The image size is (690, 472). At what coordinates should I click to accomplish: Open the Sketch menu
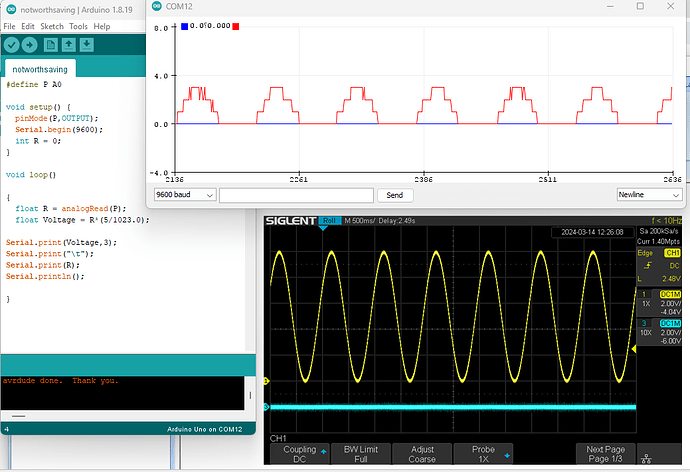pos(53,25)
